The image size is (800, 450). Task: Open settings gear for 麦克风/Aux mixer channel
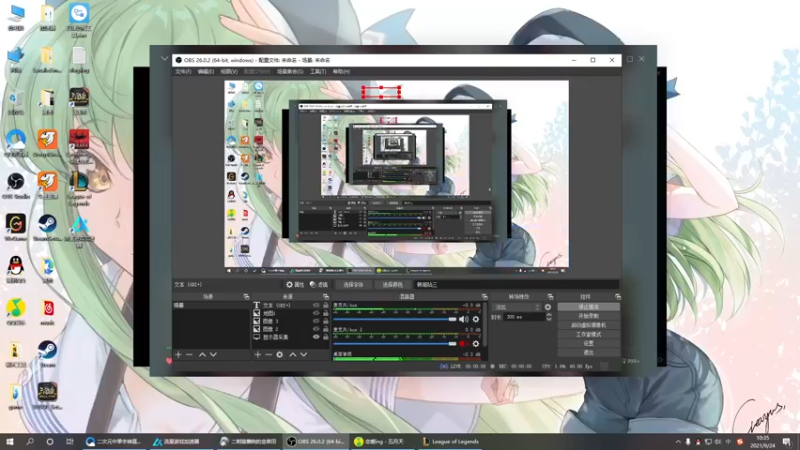(476, 319)
